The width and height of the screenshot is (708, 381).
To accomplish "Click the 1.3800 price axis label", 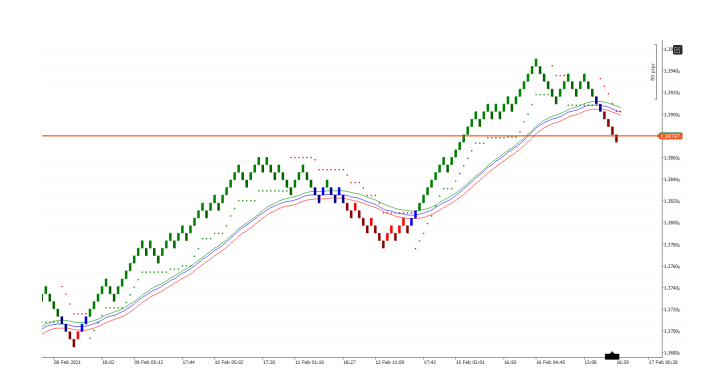I will (671, 223).
